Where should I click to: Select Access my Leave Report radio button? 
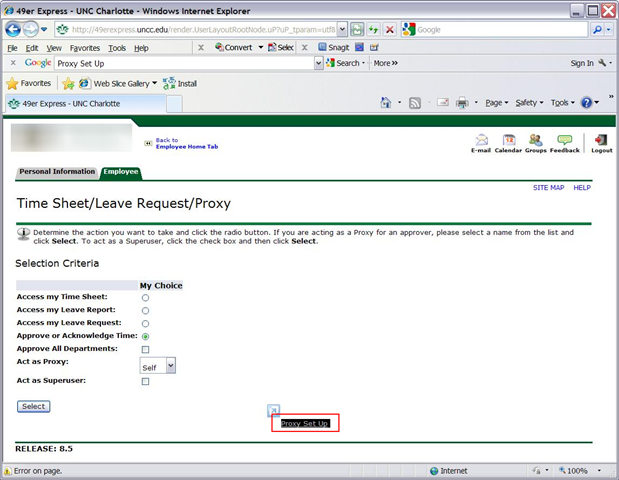(145, 311)
